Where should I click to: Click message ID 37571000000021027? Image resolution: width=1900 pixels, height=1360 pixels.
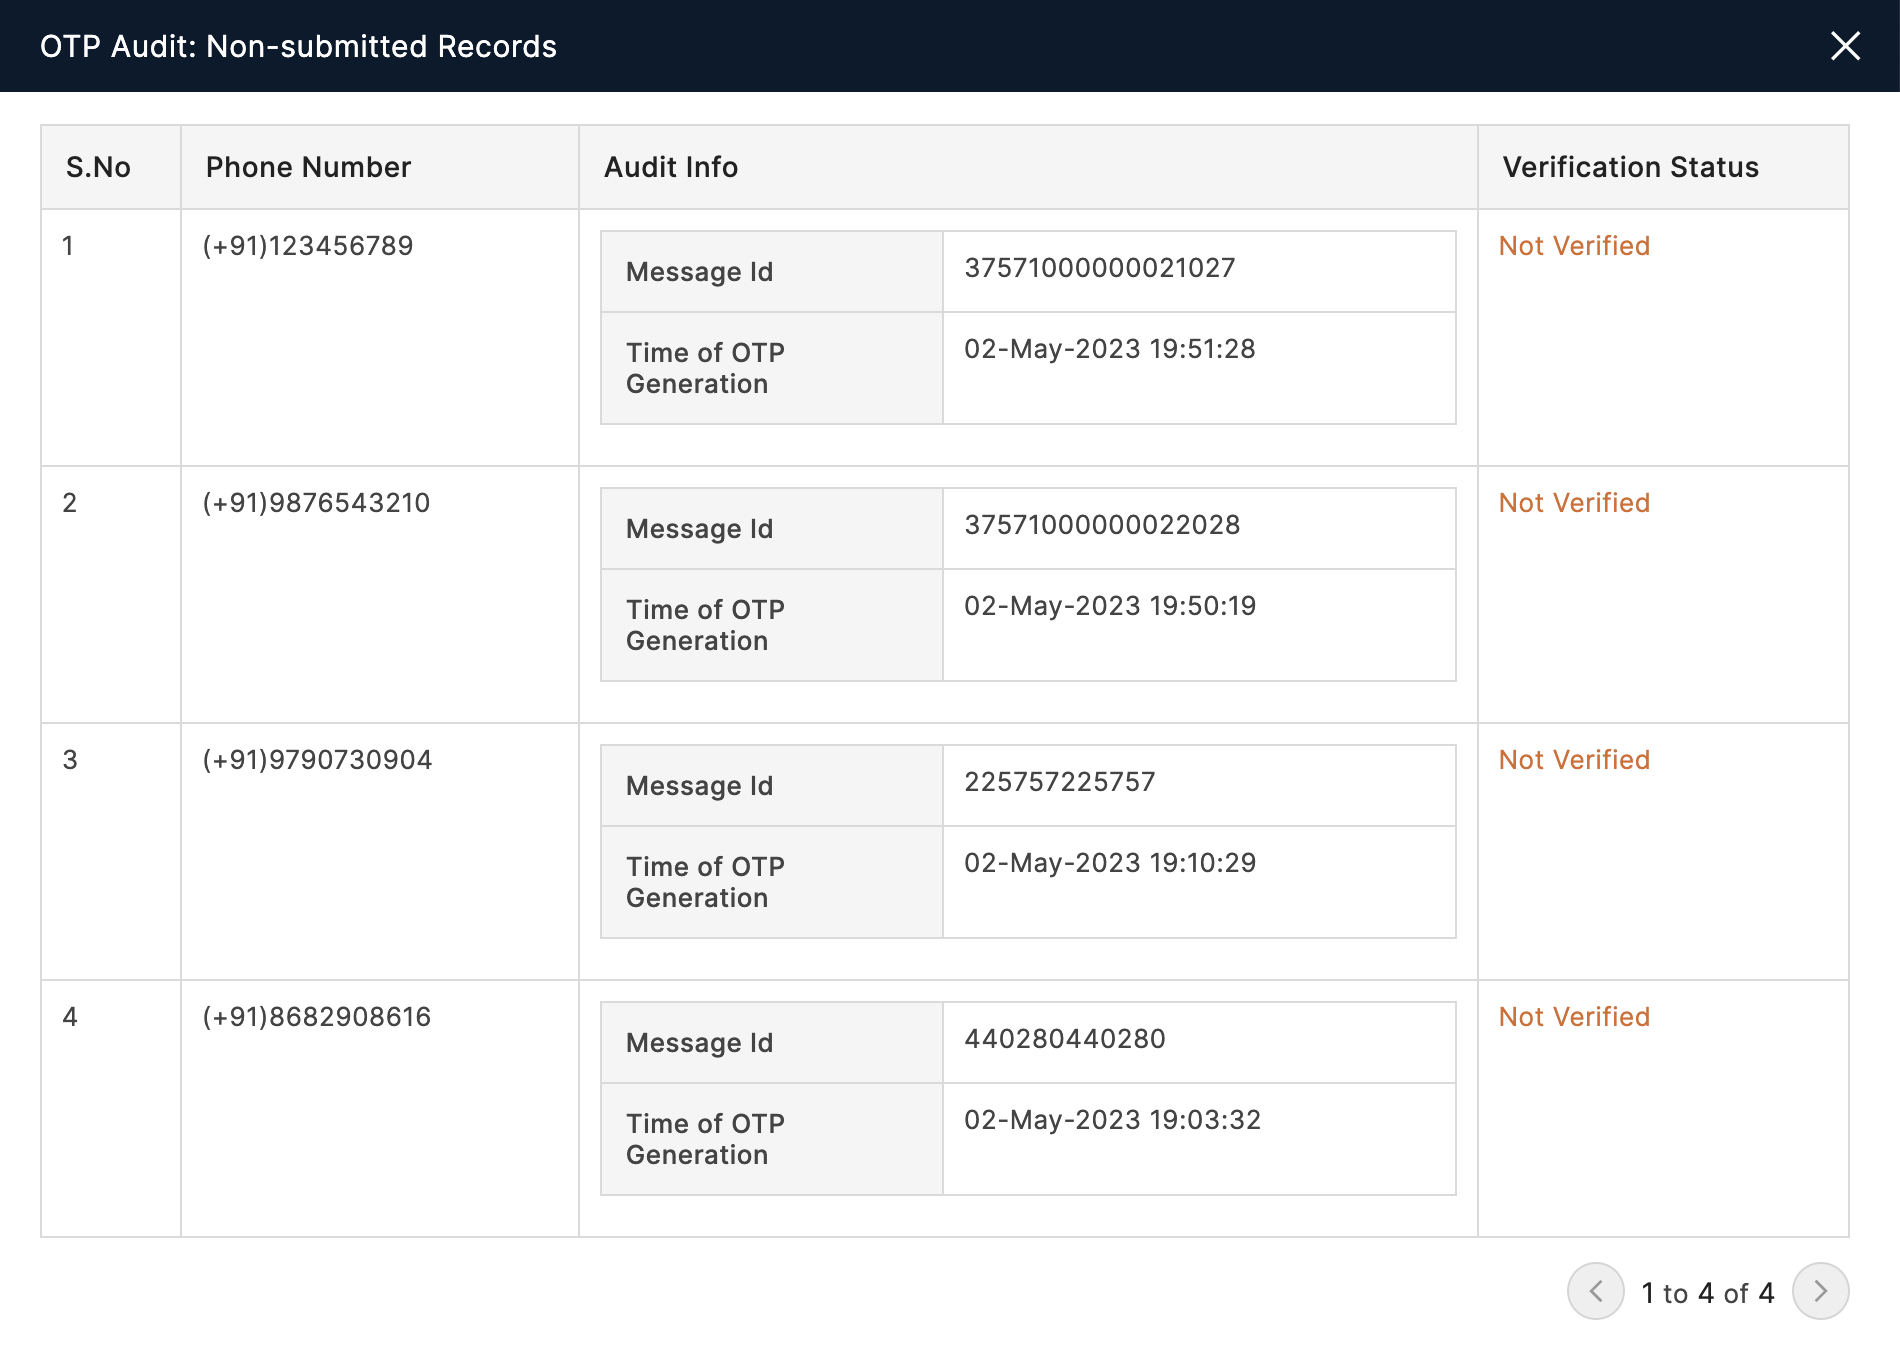point(1099,268)
